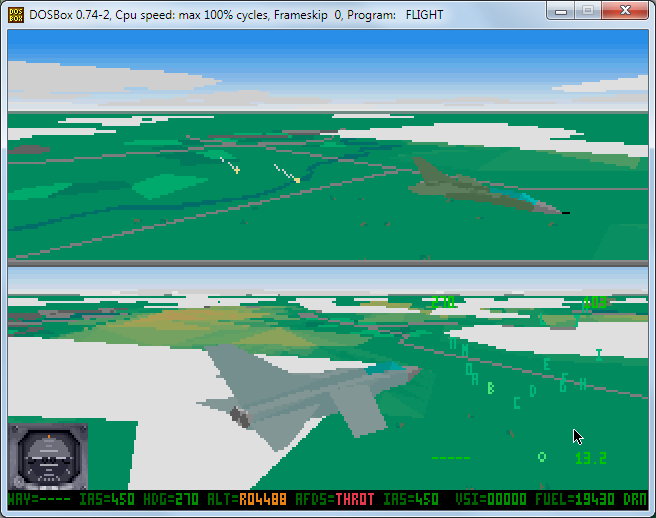This screenshot has height=518, width=656.
Task: Click the green dashed line HUD readout
Action: pos(451,458)
